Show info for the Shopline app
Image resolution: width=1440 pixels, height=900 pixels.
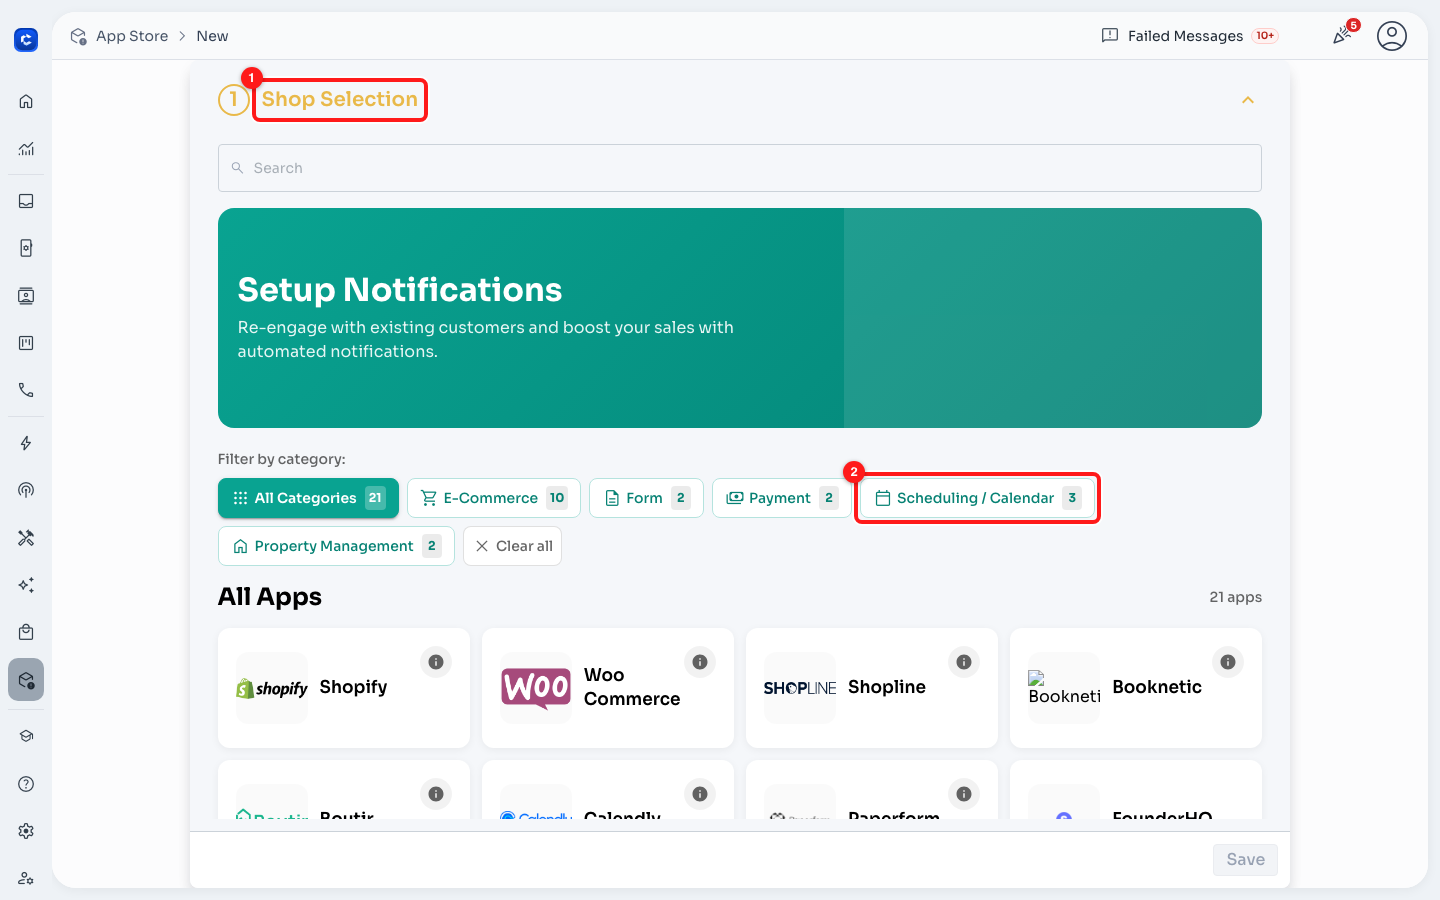pos(964,662)
